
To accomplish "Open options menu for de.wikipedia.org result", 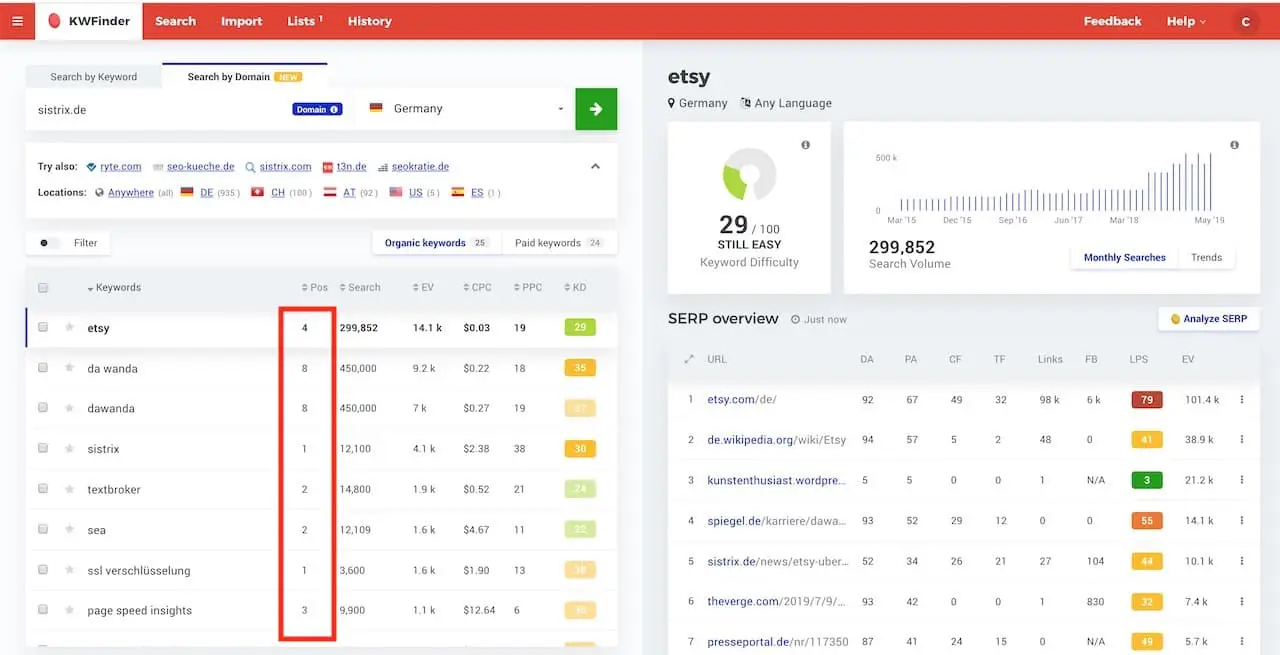I will pos(1242,439).
